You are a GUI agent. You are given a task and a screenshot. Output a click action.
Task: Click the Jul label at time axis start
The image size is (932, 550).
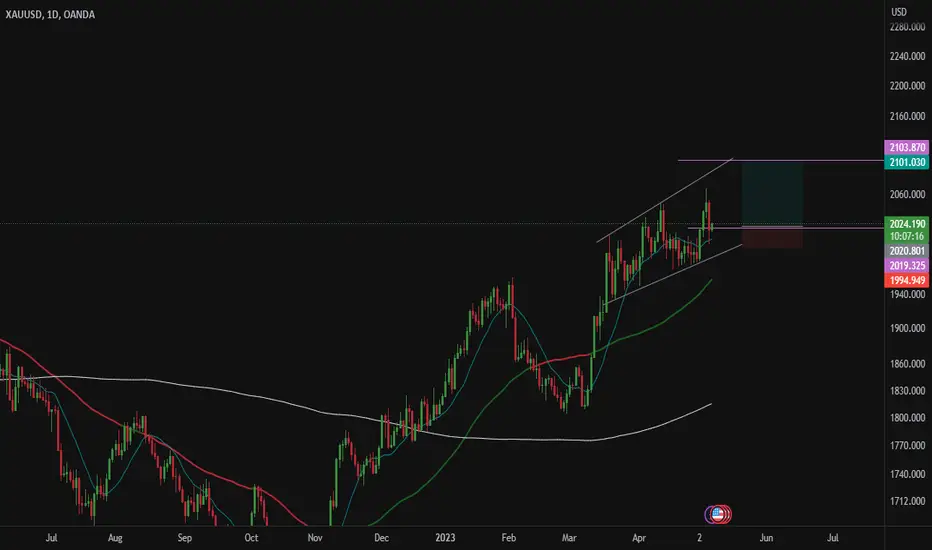tap(52, 538)
